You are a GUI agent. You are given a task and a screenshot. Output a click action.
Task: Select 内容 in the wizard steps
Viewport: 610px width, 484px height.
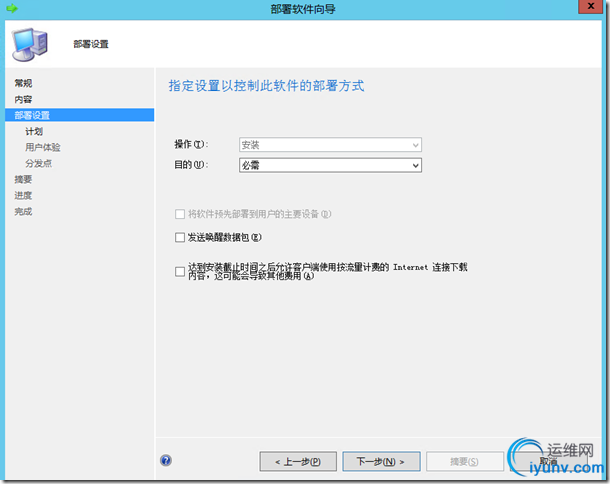click(x=23, y=99)
